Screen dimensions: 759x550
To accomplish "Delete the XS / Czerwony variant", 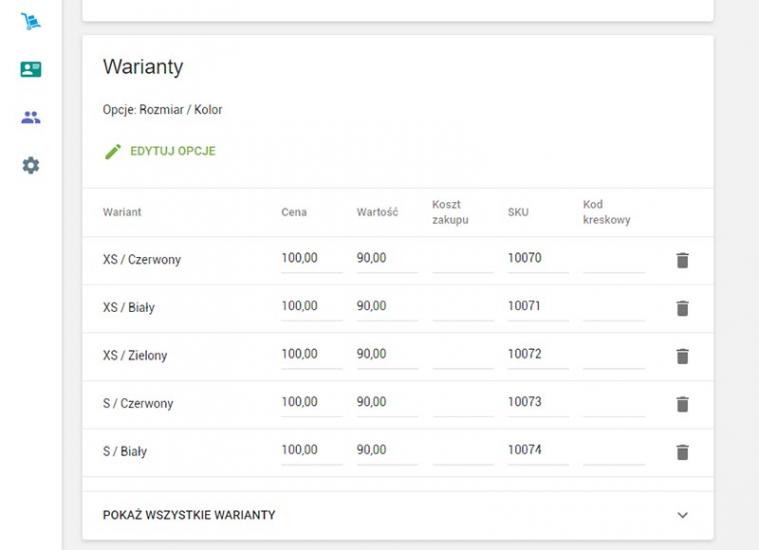I will [x=682, y=260].
